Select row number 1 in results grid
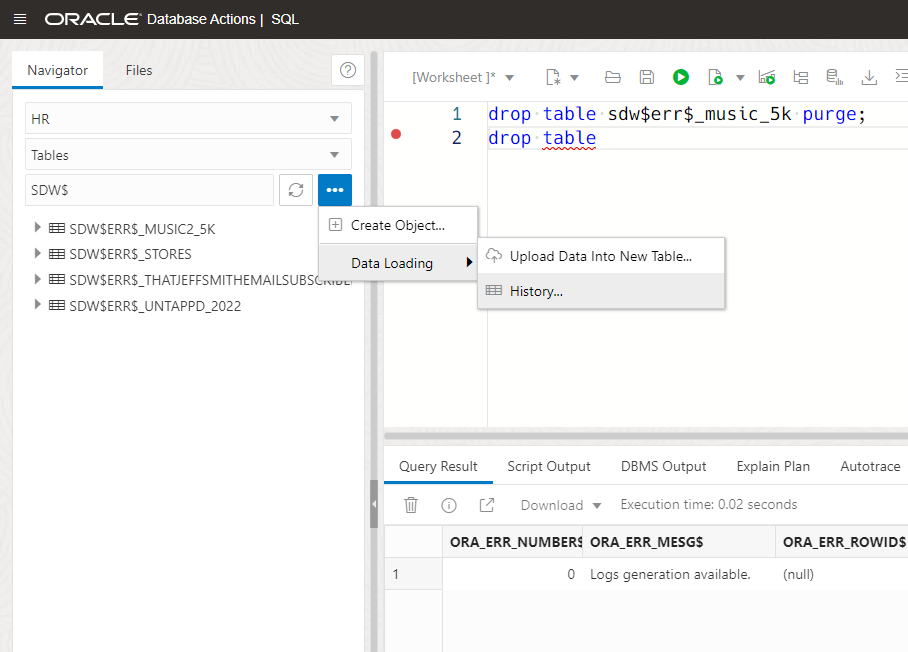Screen dimensions: 908x652 (413, 574)
